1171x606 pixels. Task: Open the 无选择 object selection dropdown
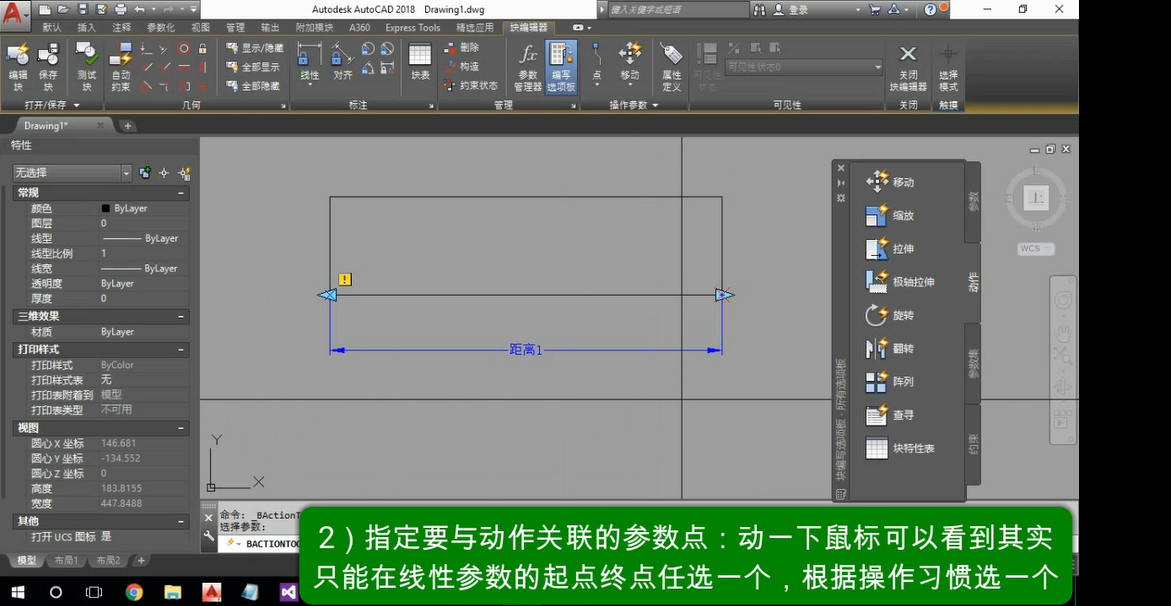click(72, 173)
